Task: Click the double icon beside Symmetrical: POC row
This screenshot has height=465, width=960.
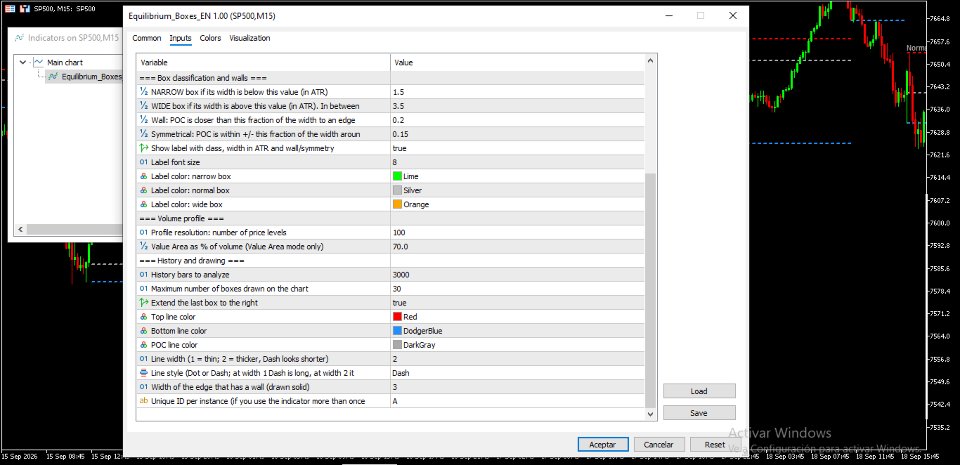Action: (x=144, y=134)
